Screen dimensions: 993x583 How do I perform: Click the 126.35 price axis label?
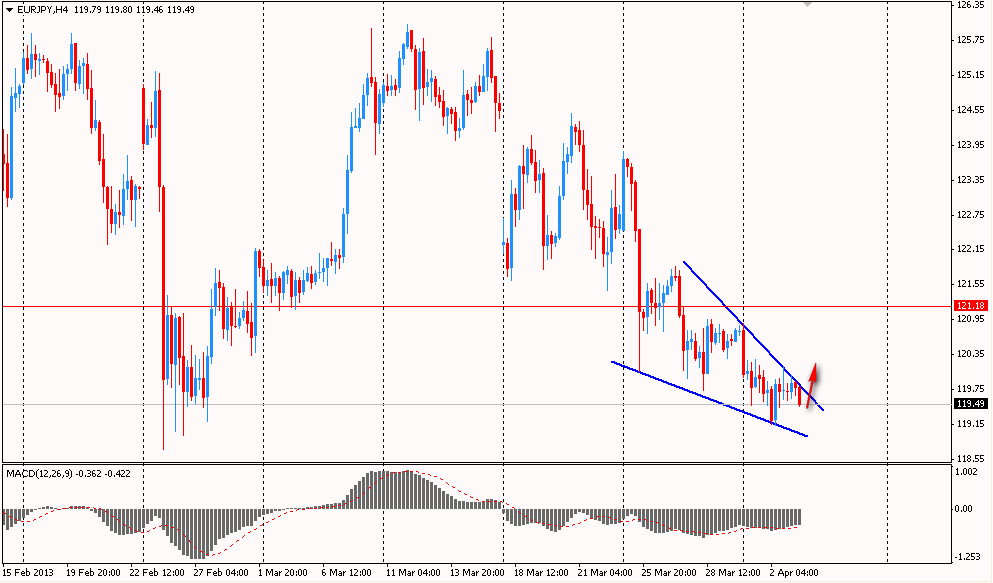point(971,5)
